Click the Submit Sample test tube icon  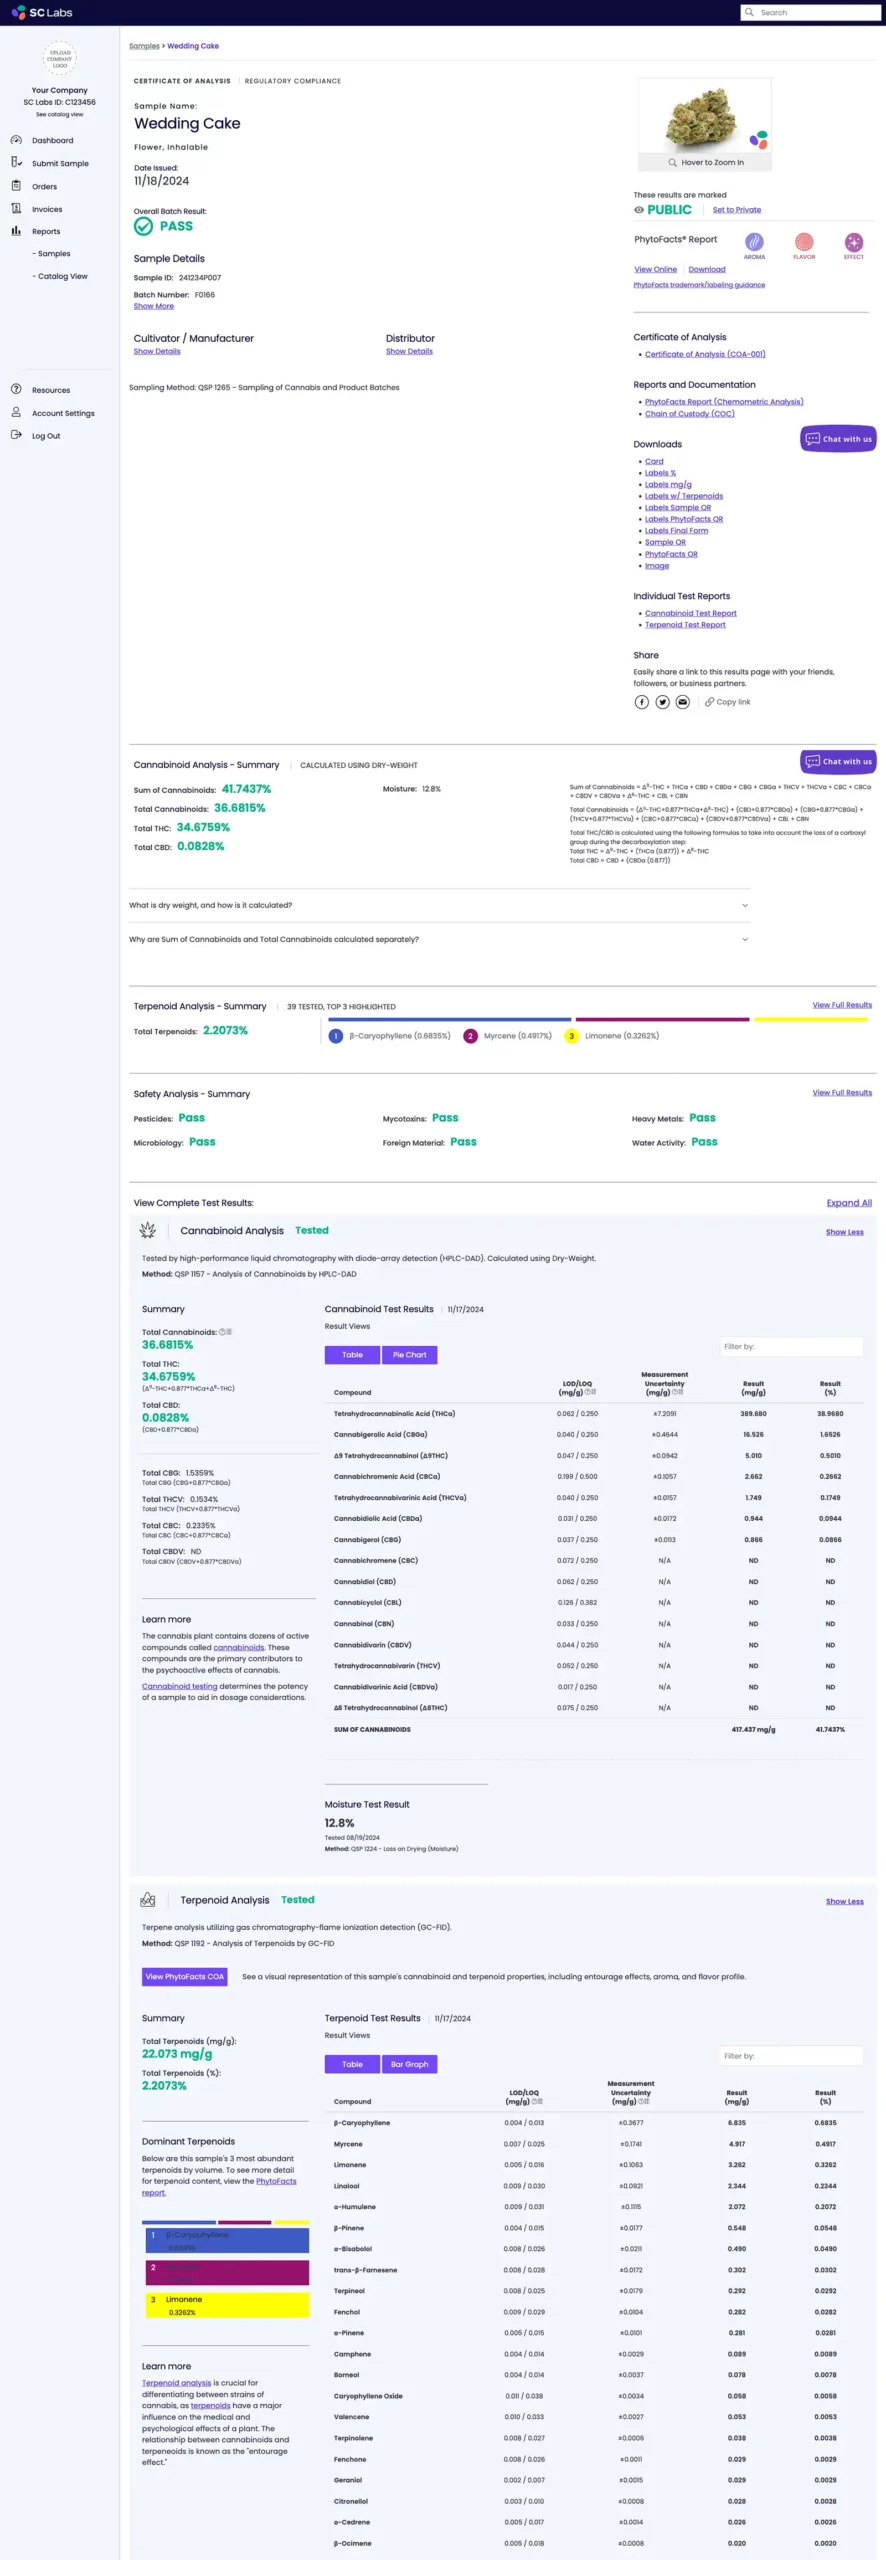tap(16, 162)
